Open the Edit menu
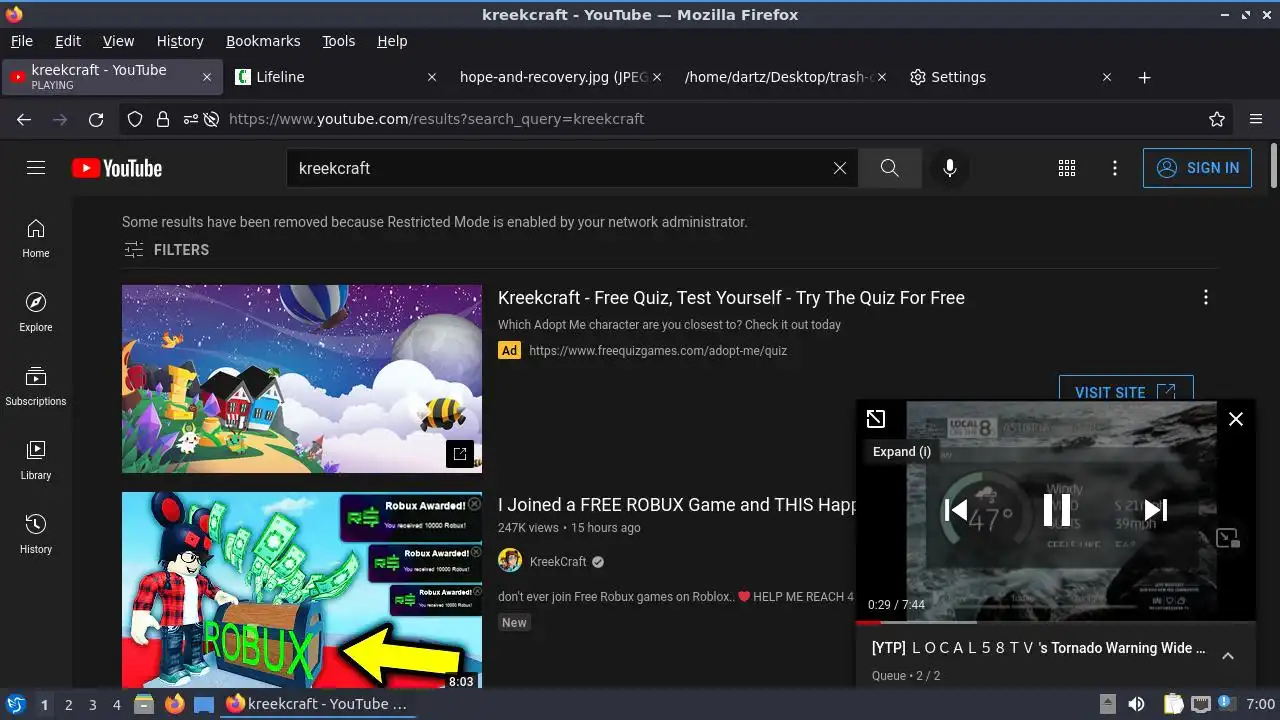The height and width of the screenshot is (720, 1280). click(68, 41)
